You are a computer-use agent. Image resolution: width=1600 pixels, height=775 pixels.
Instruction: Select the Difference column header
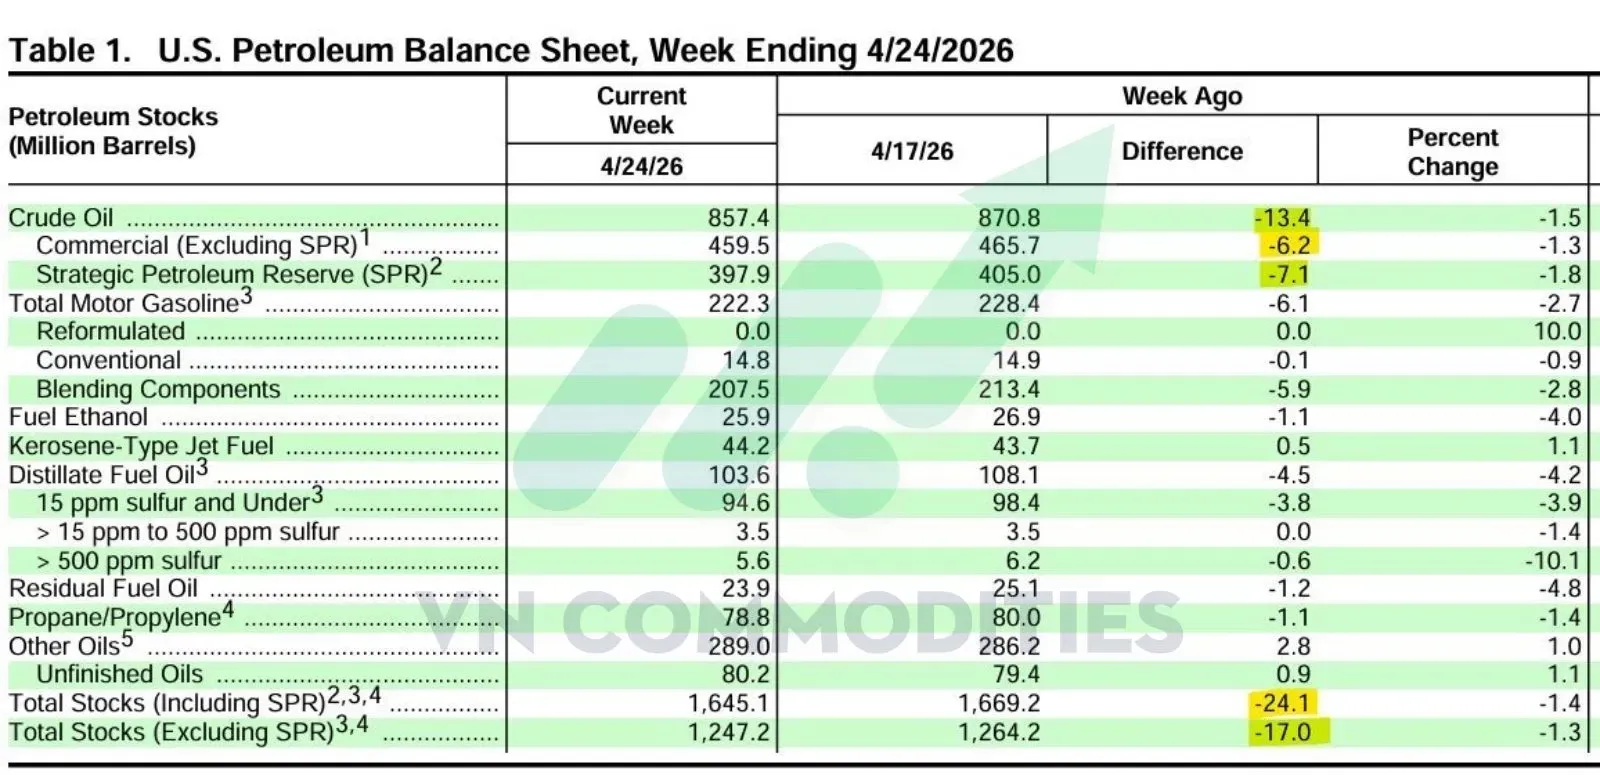point(1182,151)
